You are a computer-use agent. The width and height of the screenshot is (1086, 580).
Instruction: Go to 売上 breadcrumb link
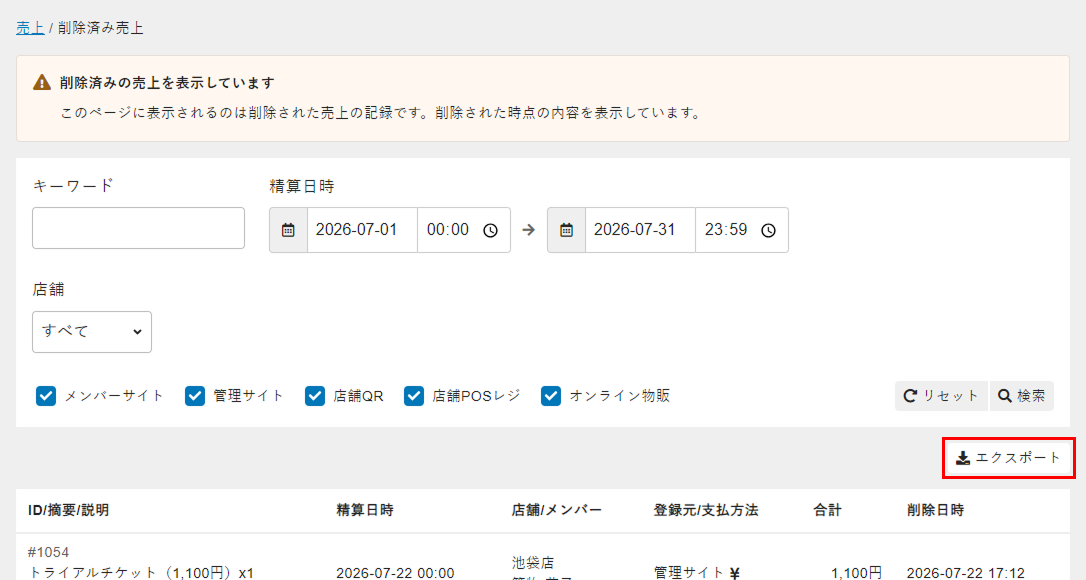[30, 28]
